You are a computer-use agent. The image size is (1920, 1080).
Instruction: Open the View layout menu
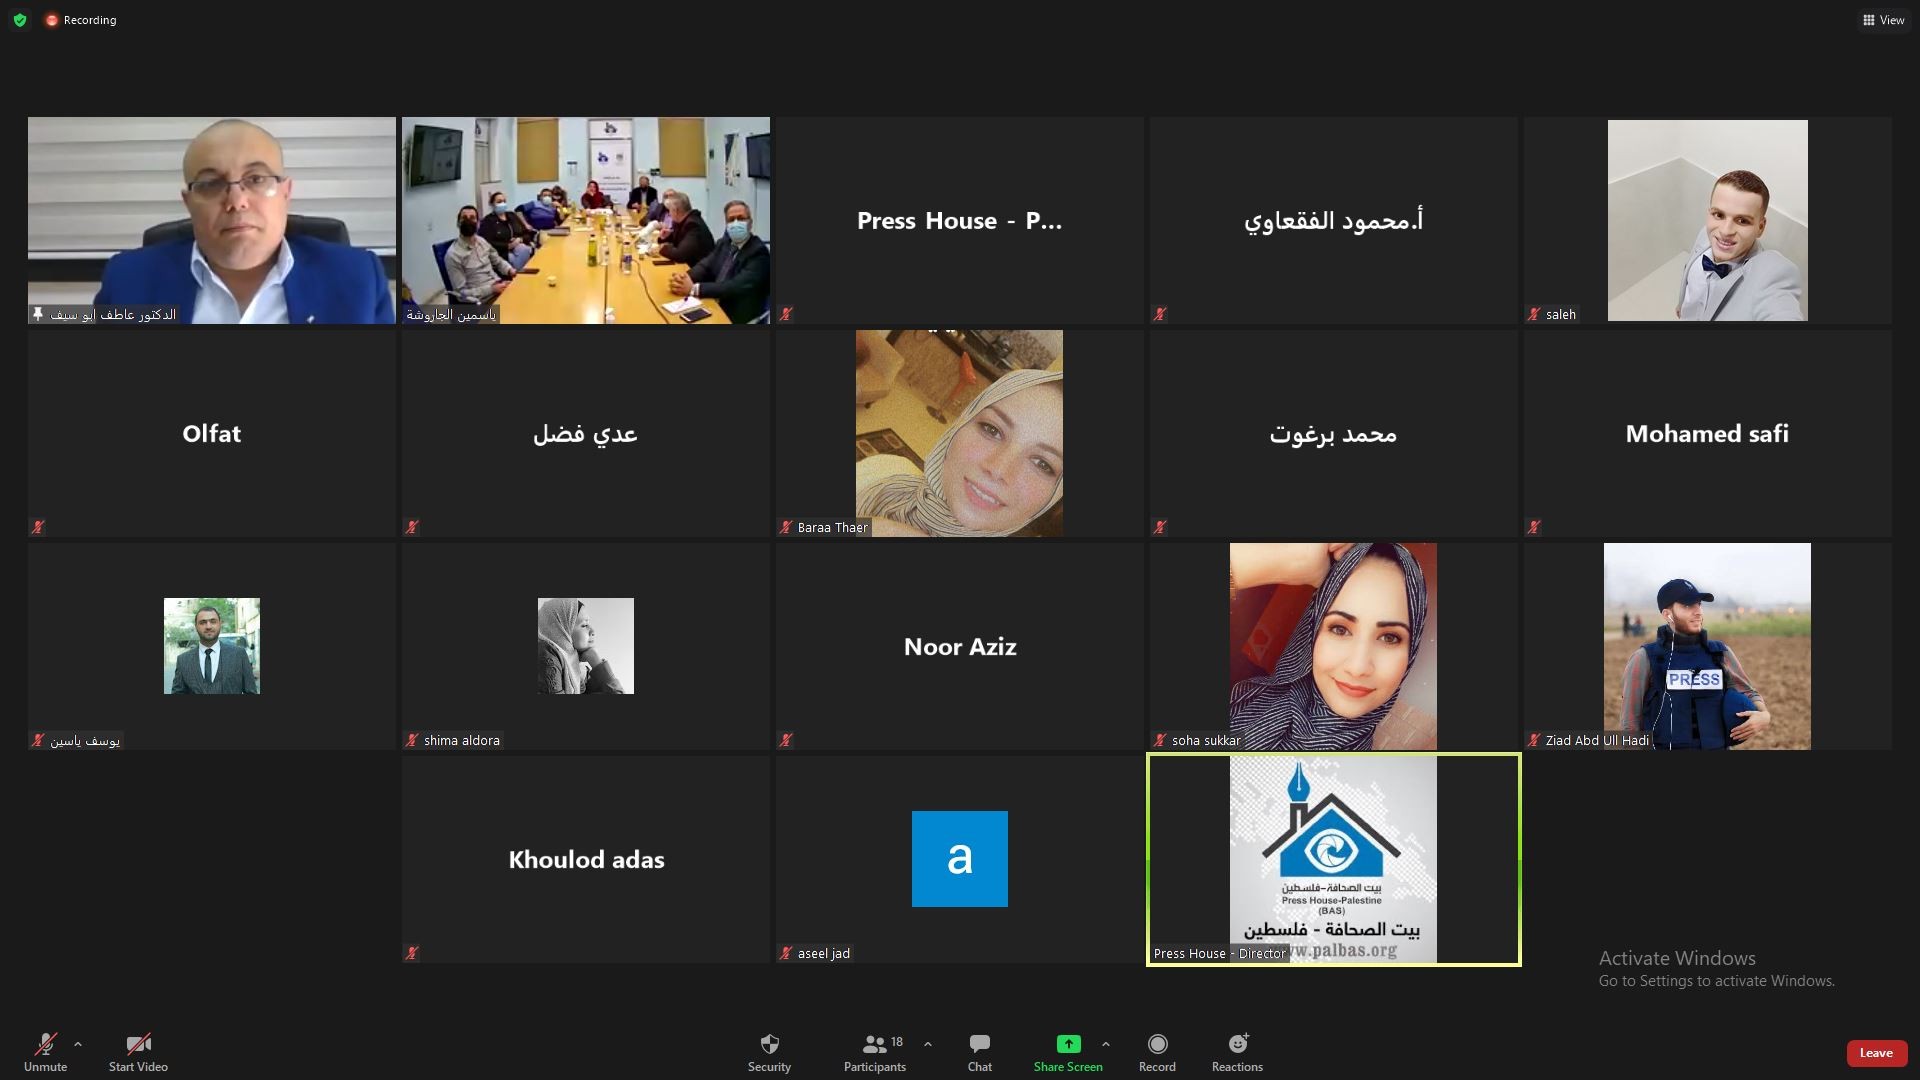(1883, 20)
